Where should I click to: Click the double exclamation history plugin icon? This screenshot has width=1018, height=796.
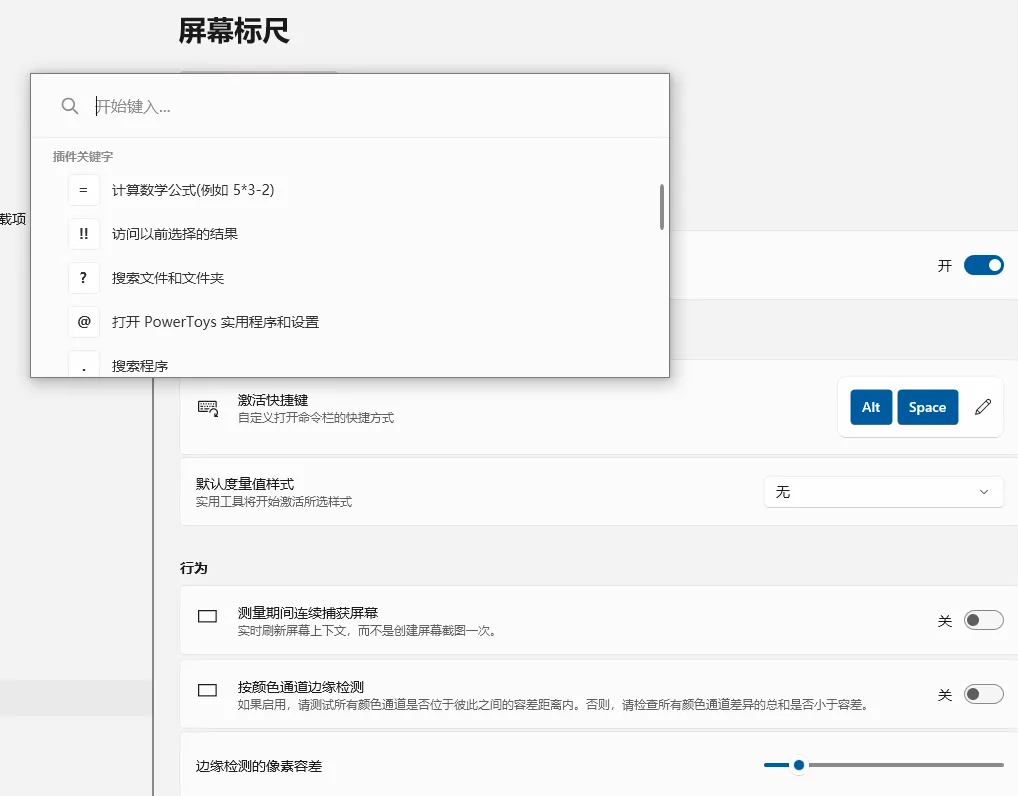click(84, 234)
